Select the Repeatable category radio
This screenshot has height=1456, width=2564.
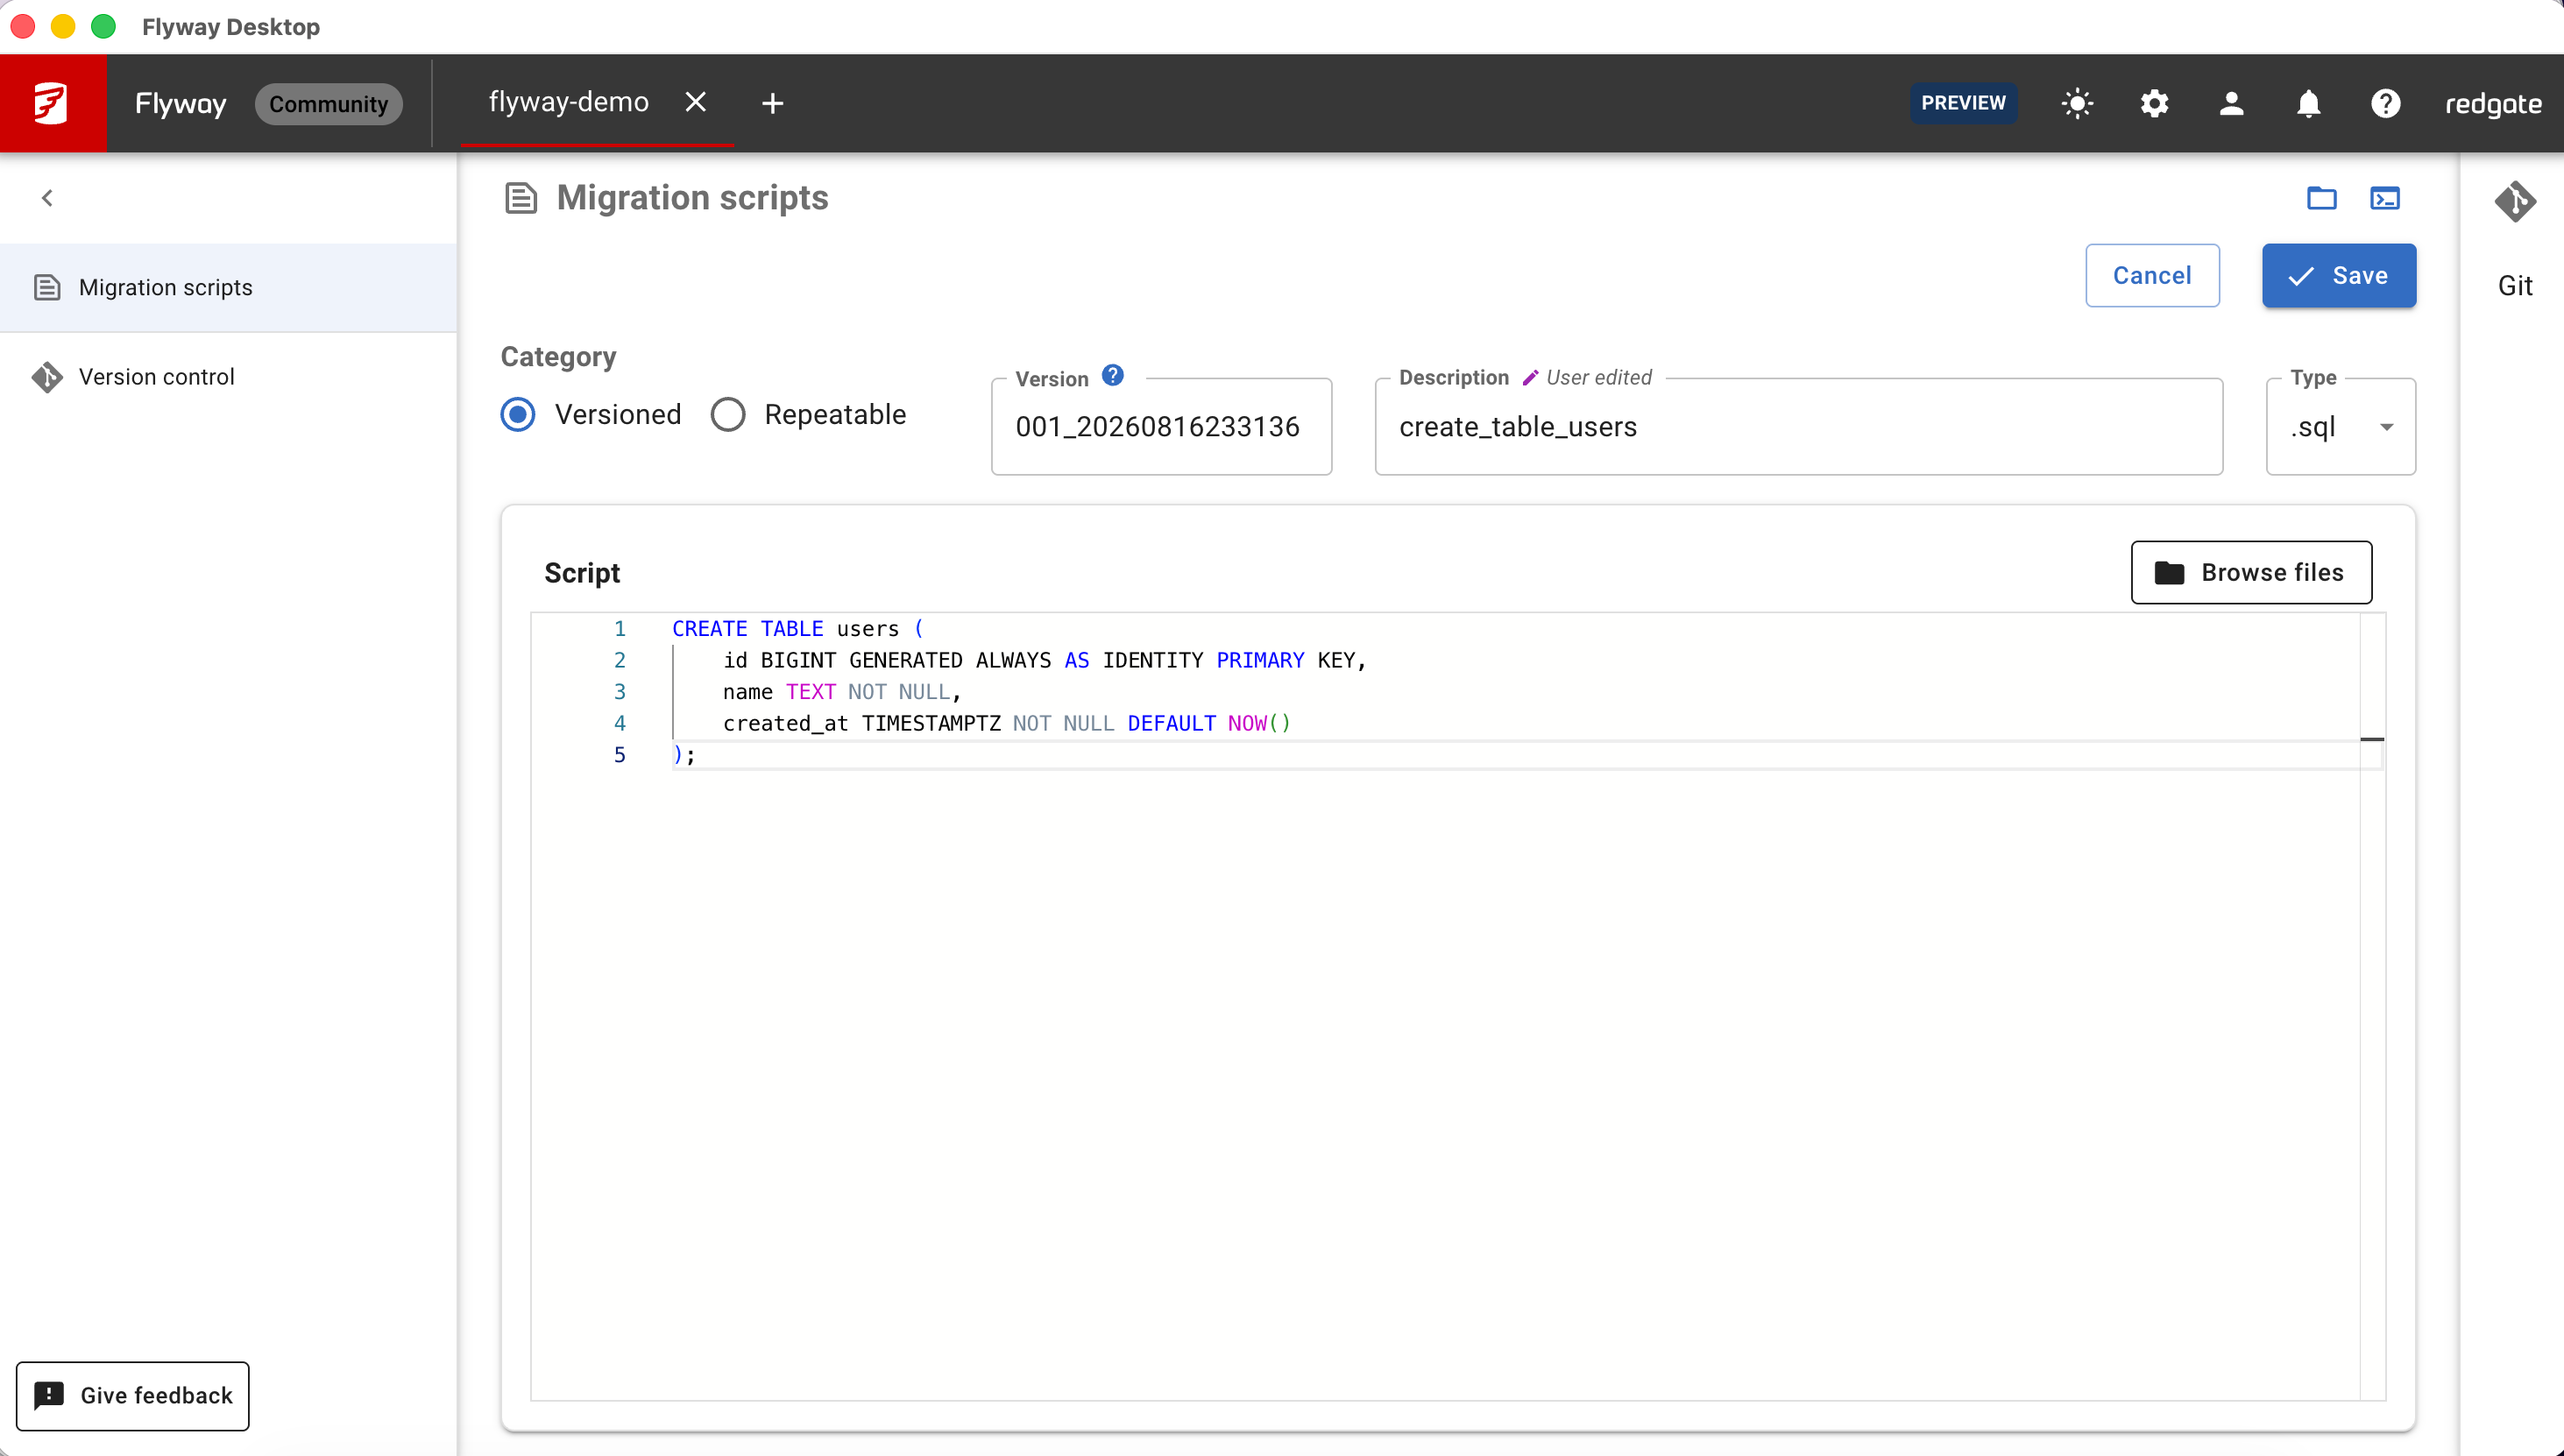(x=727, y=414)
